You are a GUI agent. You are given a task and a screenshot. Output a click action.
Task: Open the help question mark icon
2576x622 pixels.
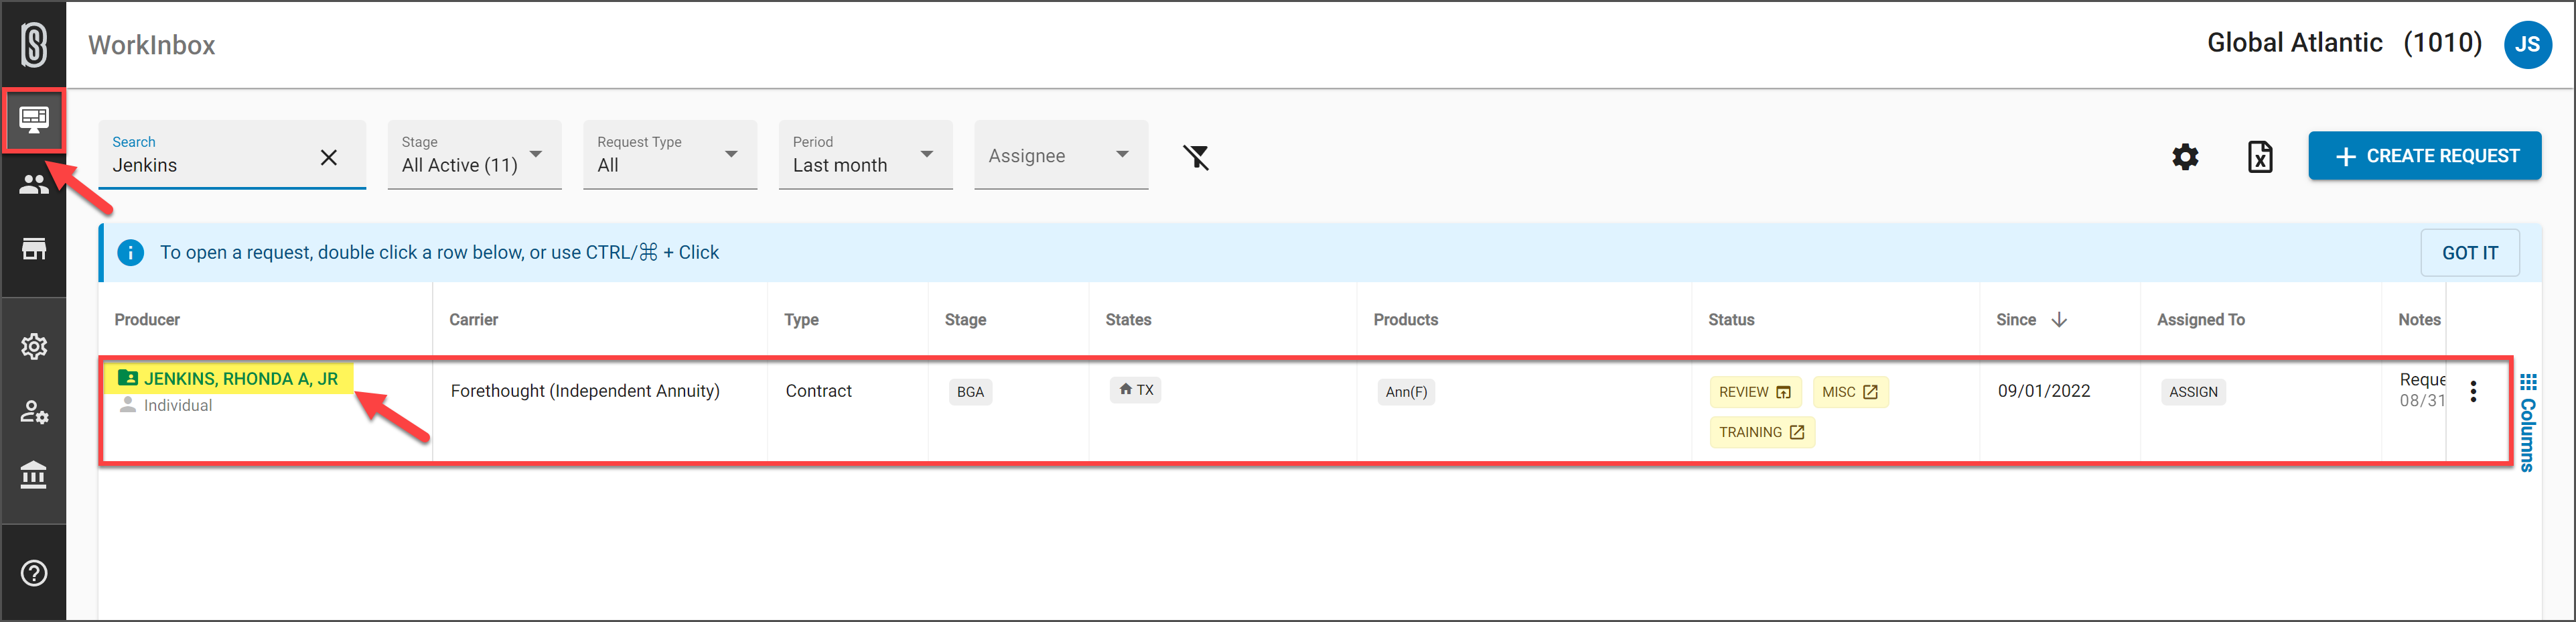tap(34, 573)
